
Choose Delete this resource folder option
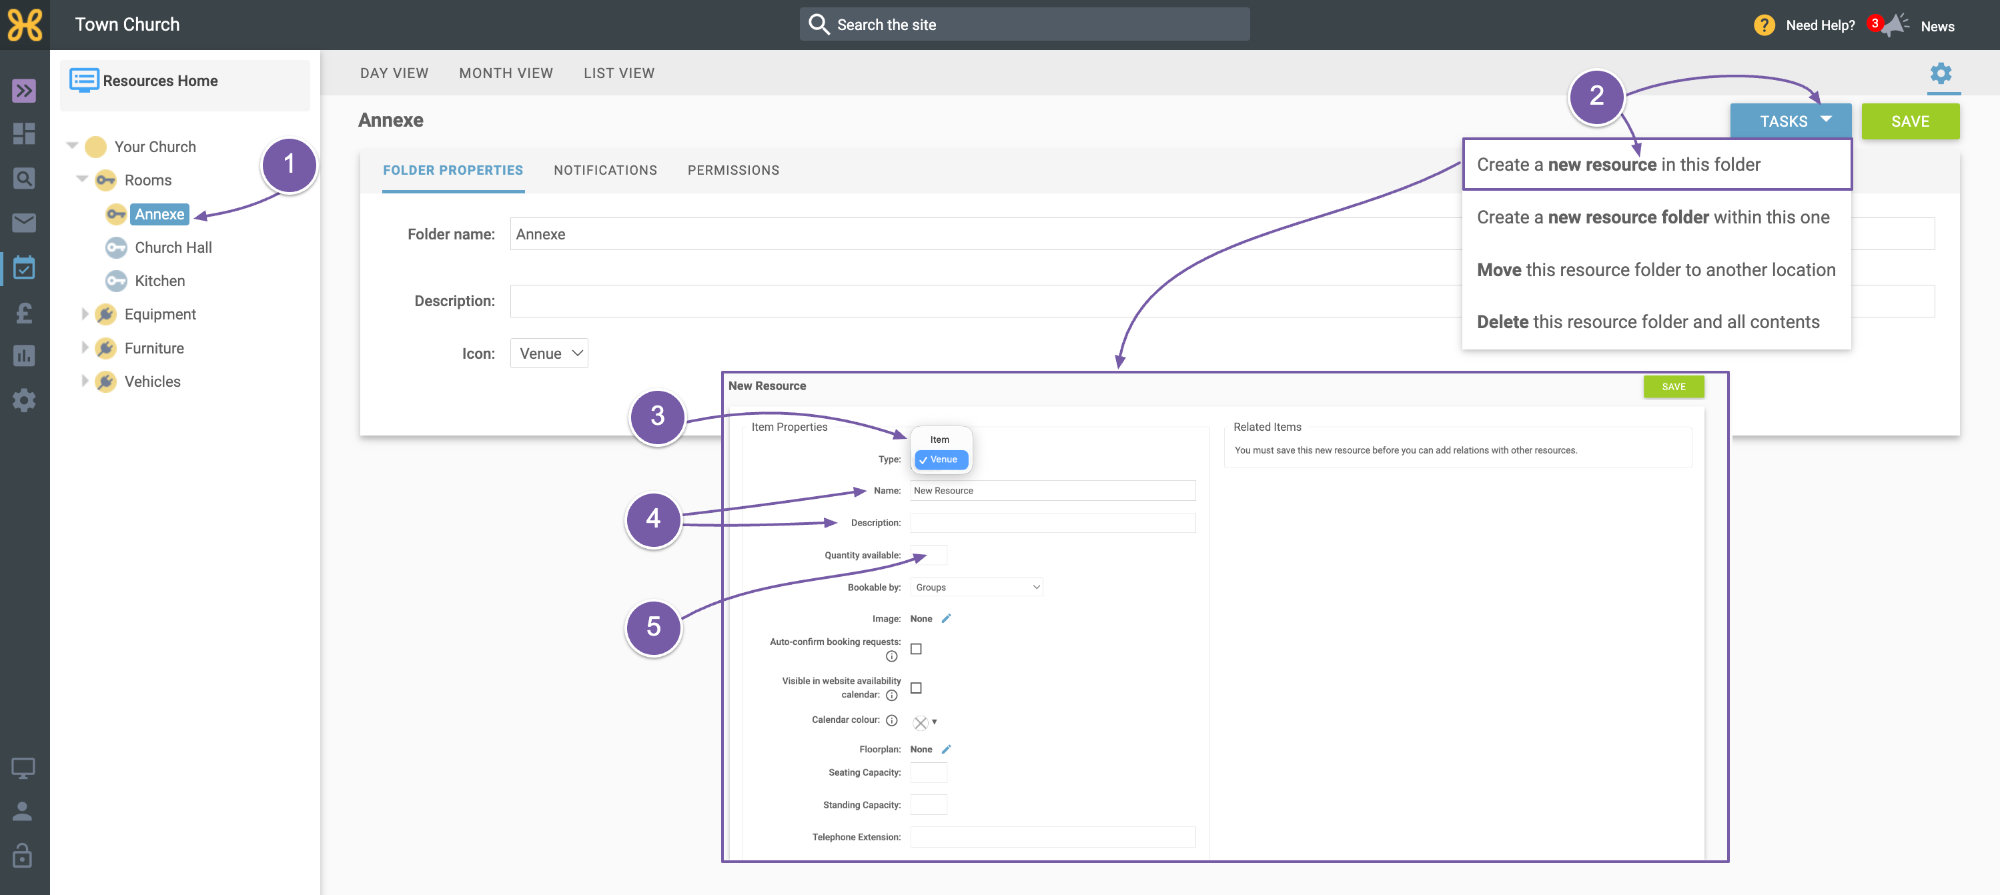[x=1657, y=322]
